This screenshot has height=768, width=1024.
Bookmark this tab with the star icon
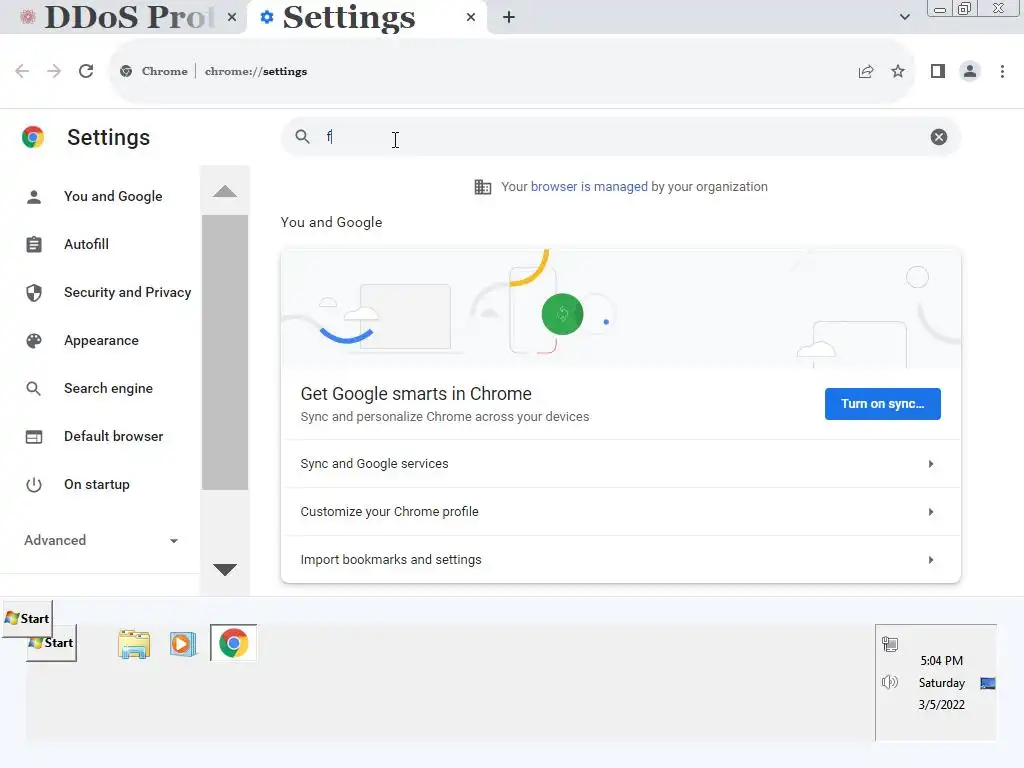[898, 71]
